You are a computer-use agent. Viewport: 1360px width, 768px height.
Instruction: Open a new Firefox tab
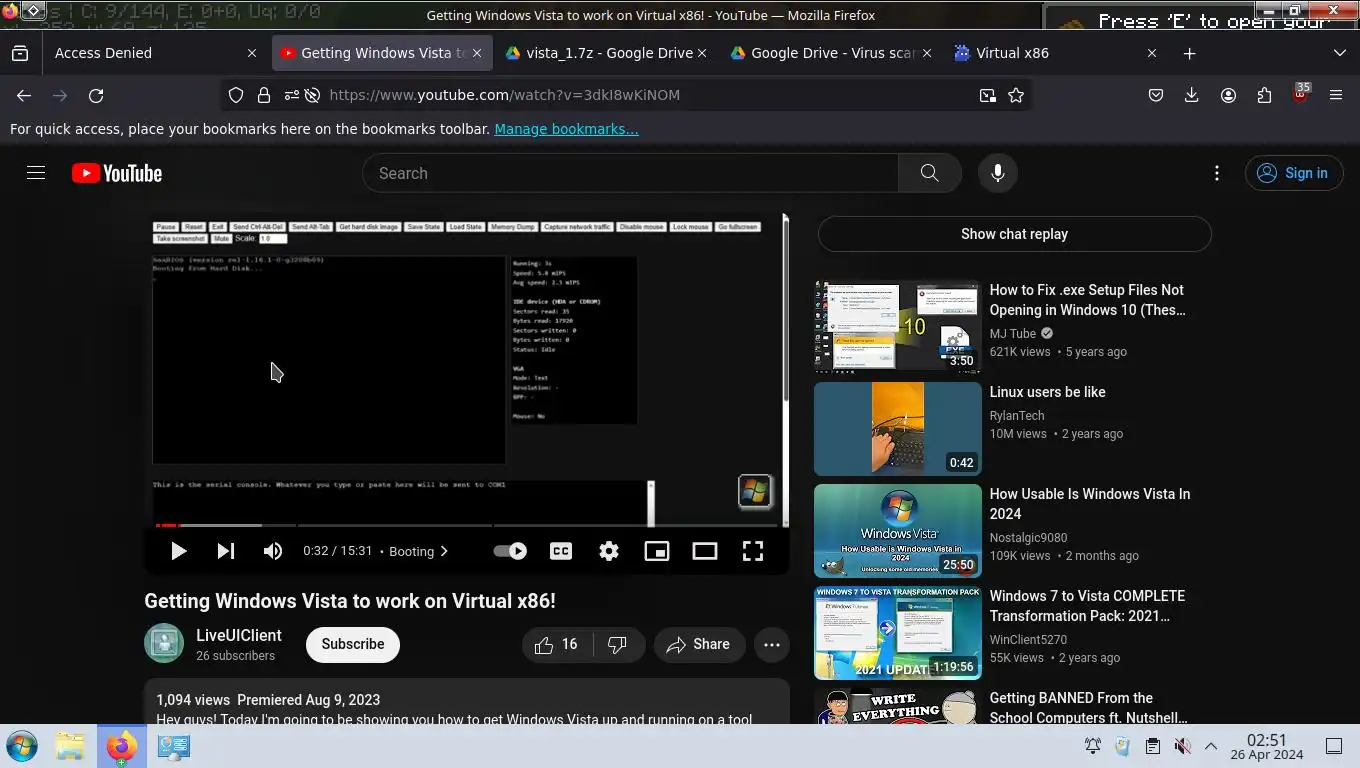pos(1189,53)
